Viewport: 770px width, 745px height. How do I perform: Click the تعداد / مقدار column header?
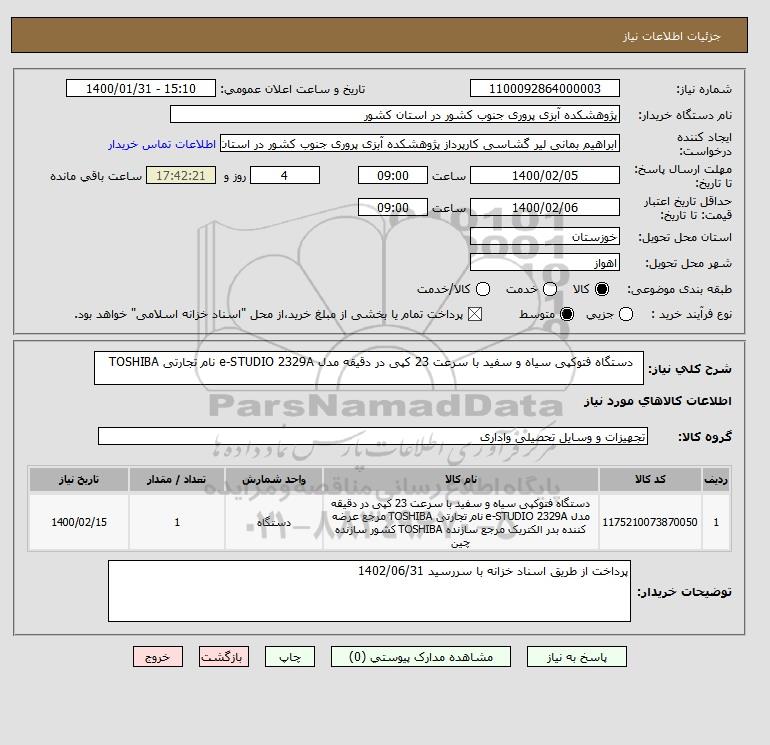[177, 479]
